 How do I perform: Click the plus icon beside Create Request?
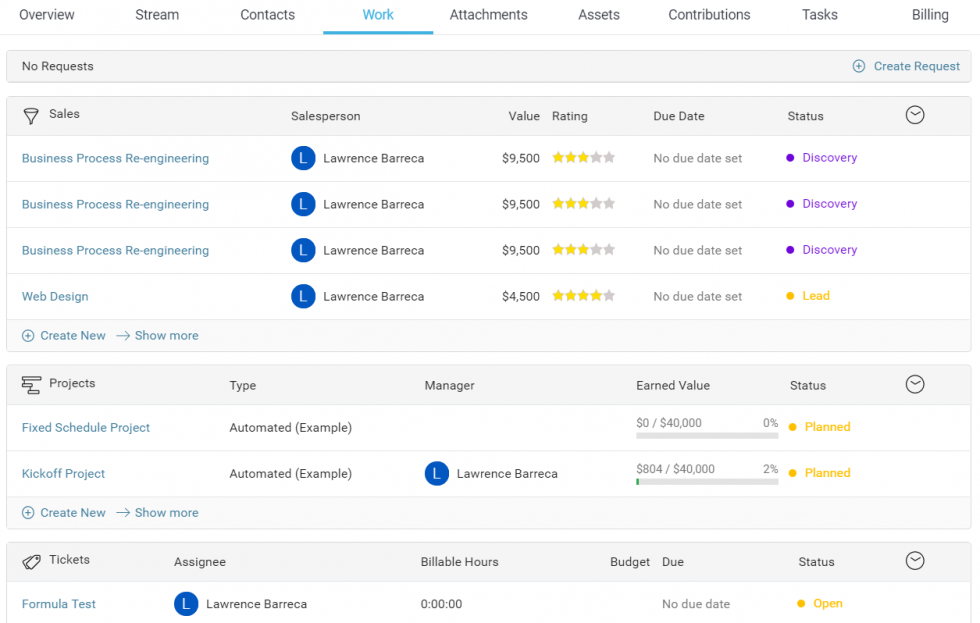tap(858, 66)
